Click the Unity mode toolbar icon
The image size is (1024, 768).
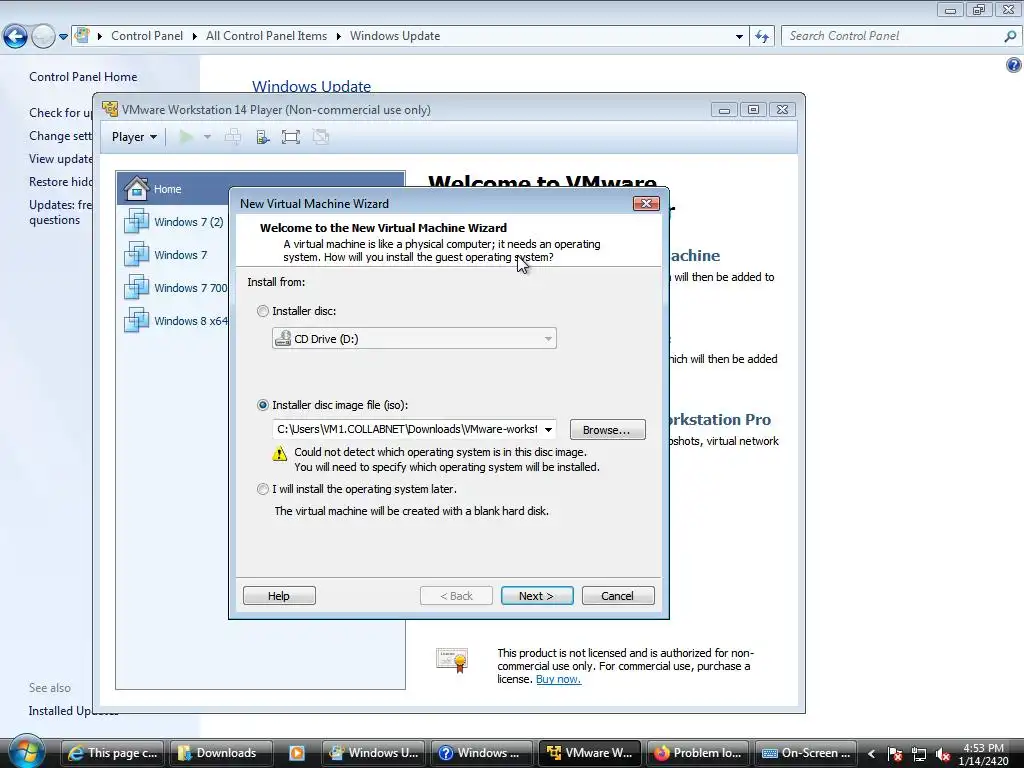pos(321,136)
